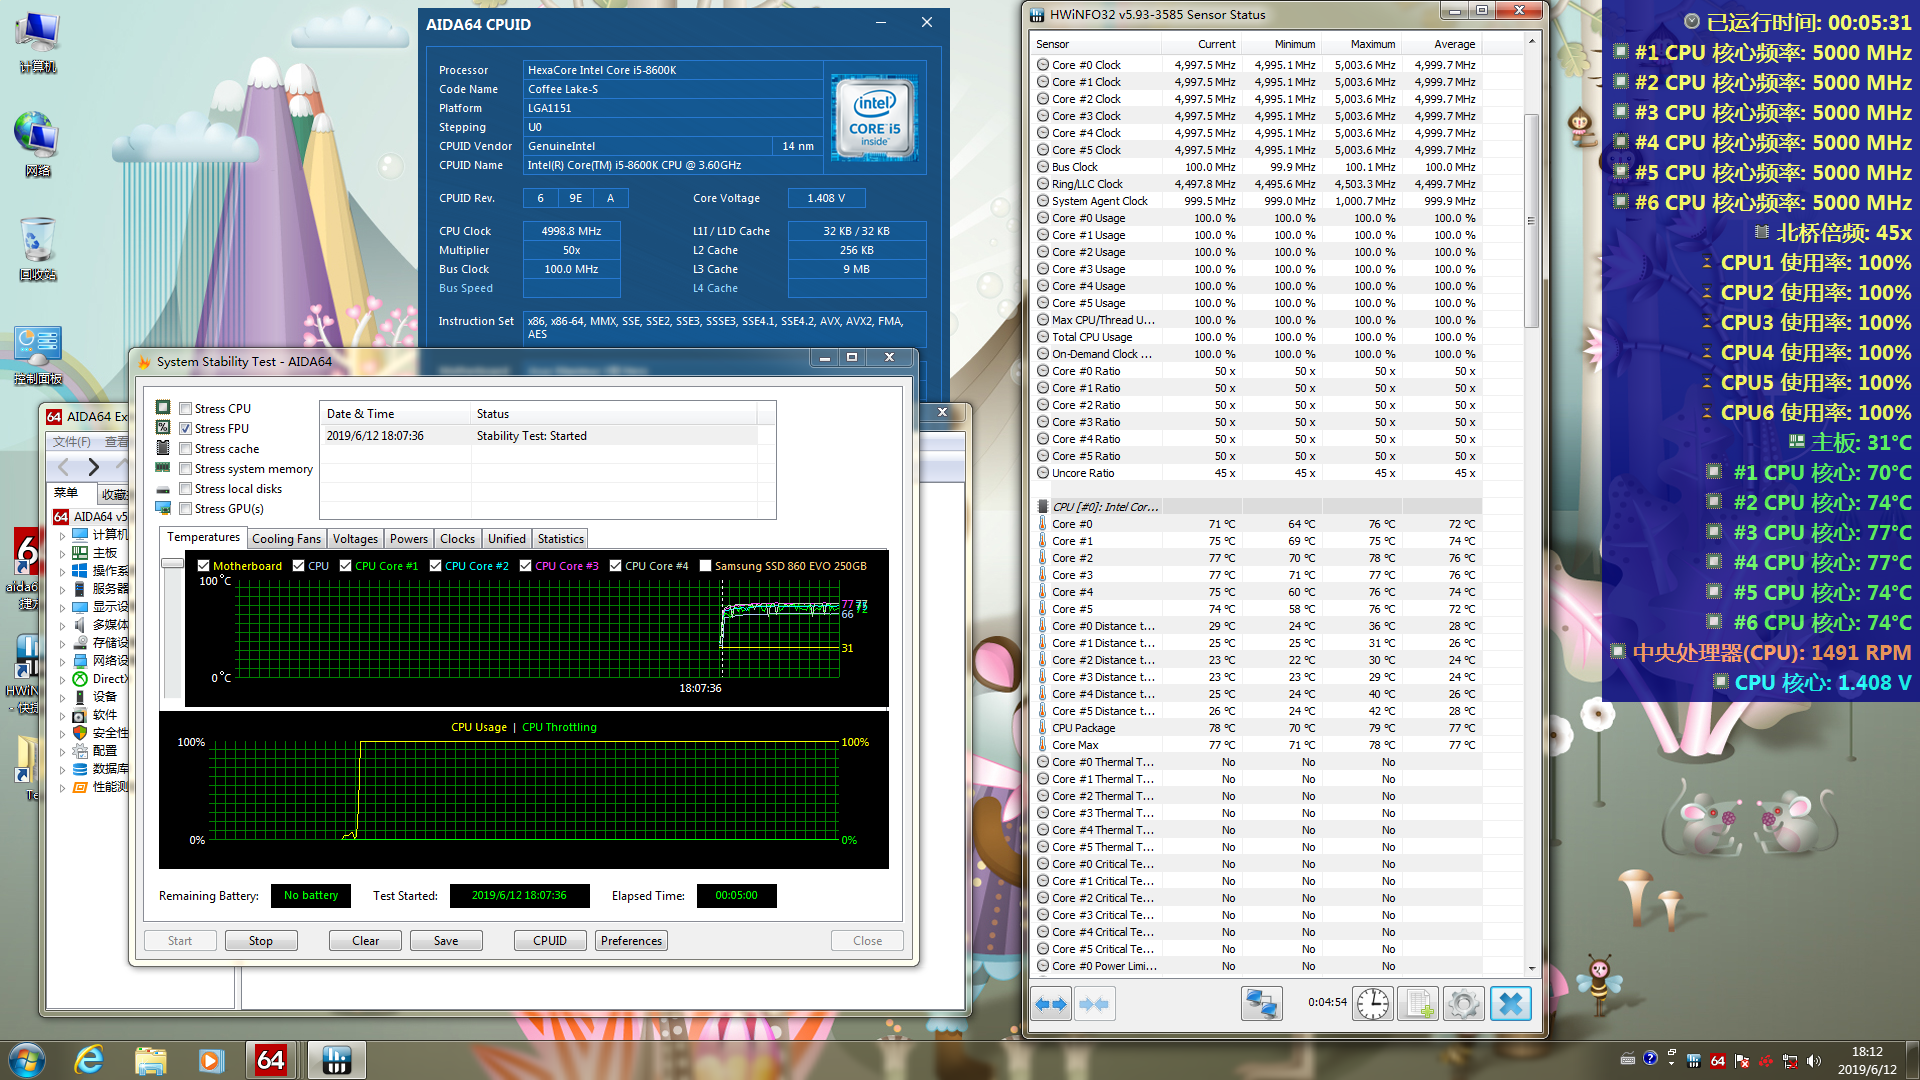The width and height of the screenshot is (1920, 1080).
Task: Open HWiNFO sensor settings gear
Action: point(1463,1004)
